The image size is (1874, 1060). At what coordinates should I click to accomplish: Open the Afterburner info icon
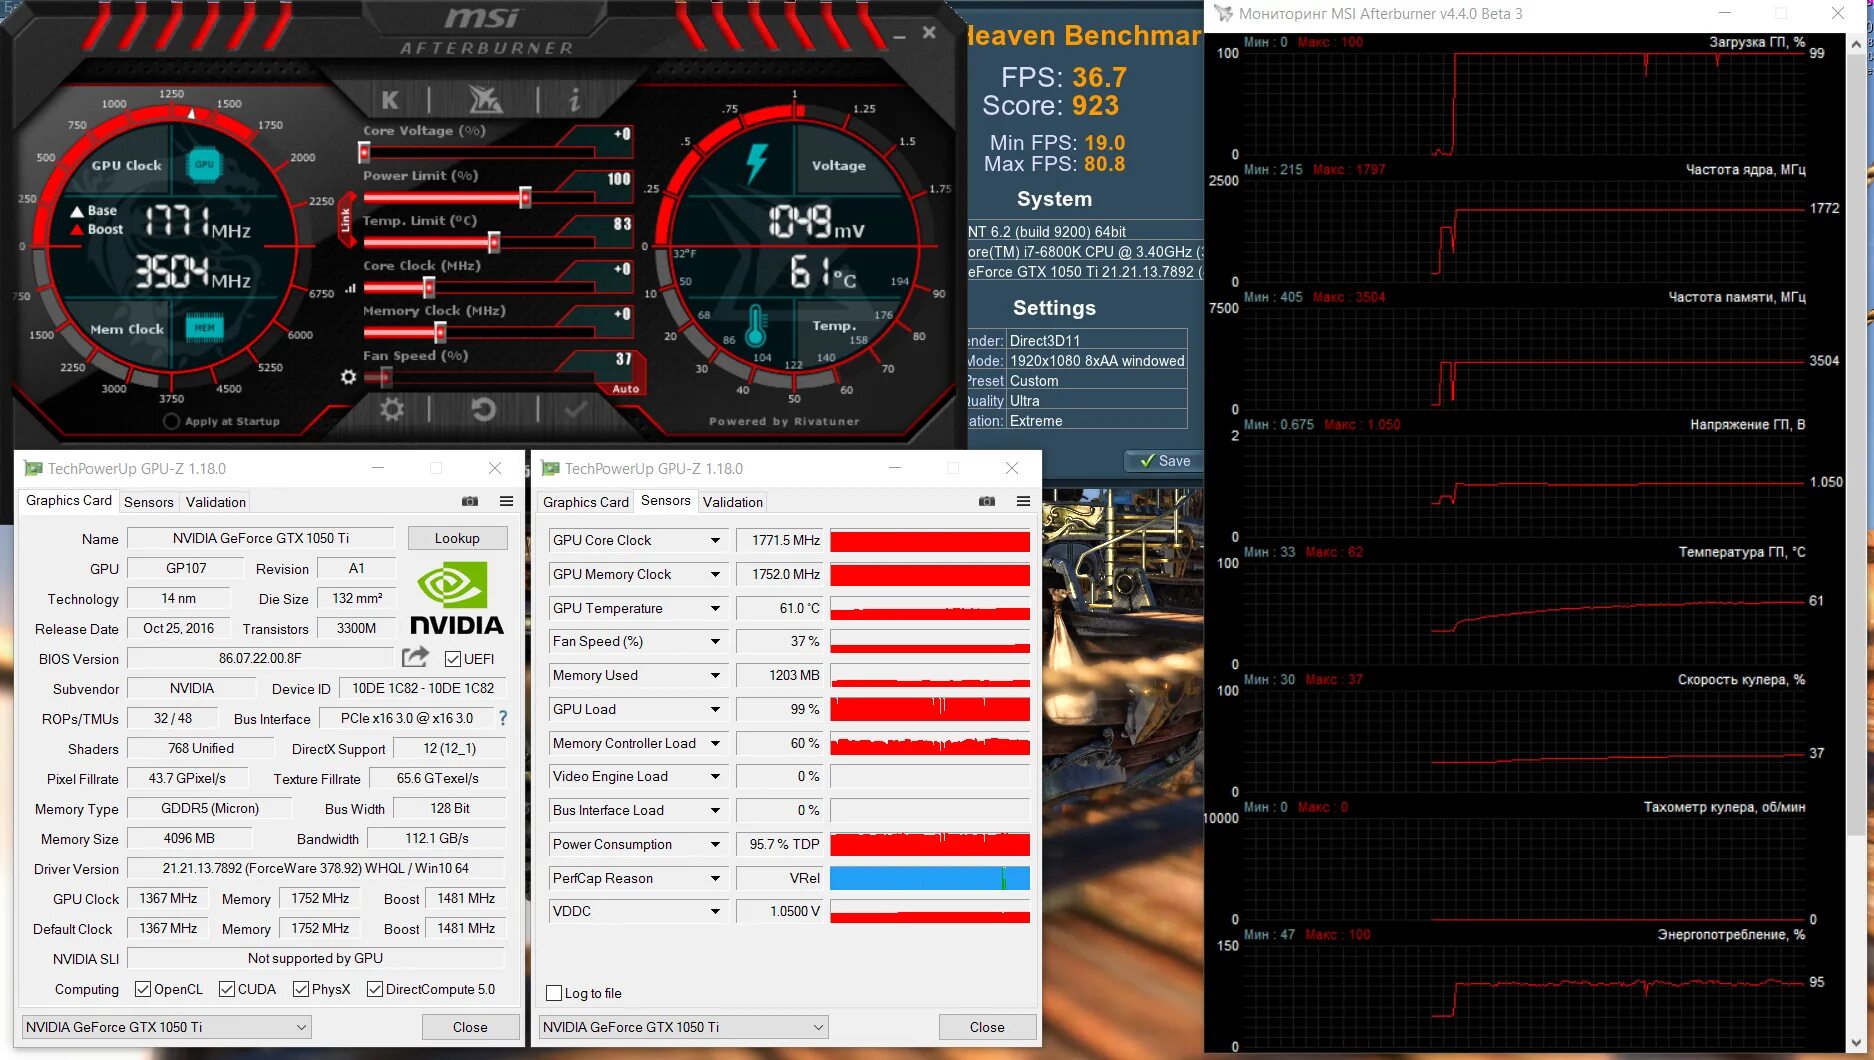click(x=574, y=100)
